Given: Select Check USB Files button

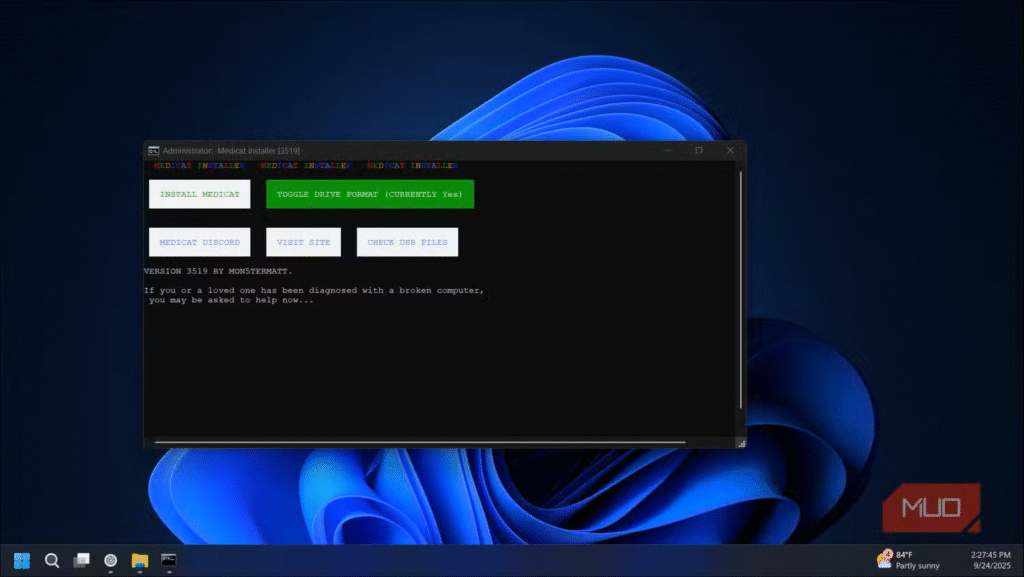Looking at the screenshot, I should (x=407, y=242).
